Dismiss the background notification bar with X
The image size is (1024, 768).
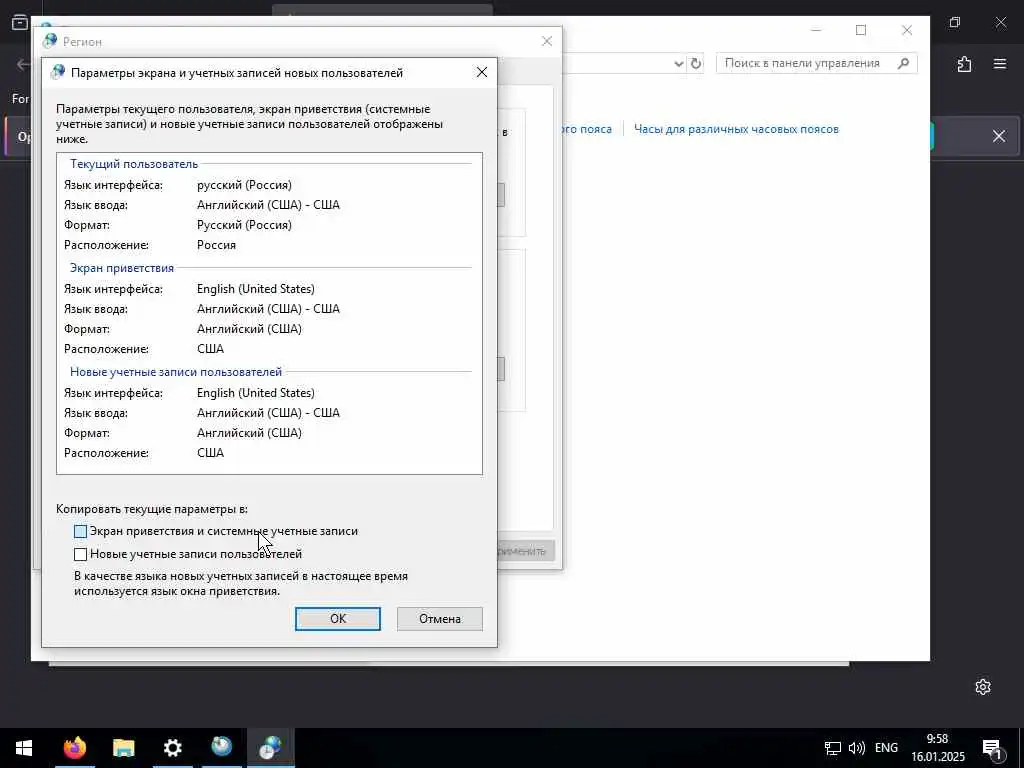999,136
